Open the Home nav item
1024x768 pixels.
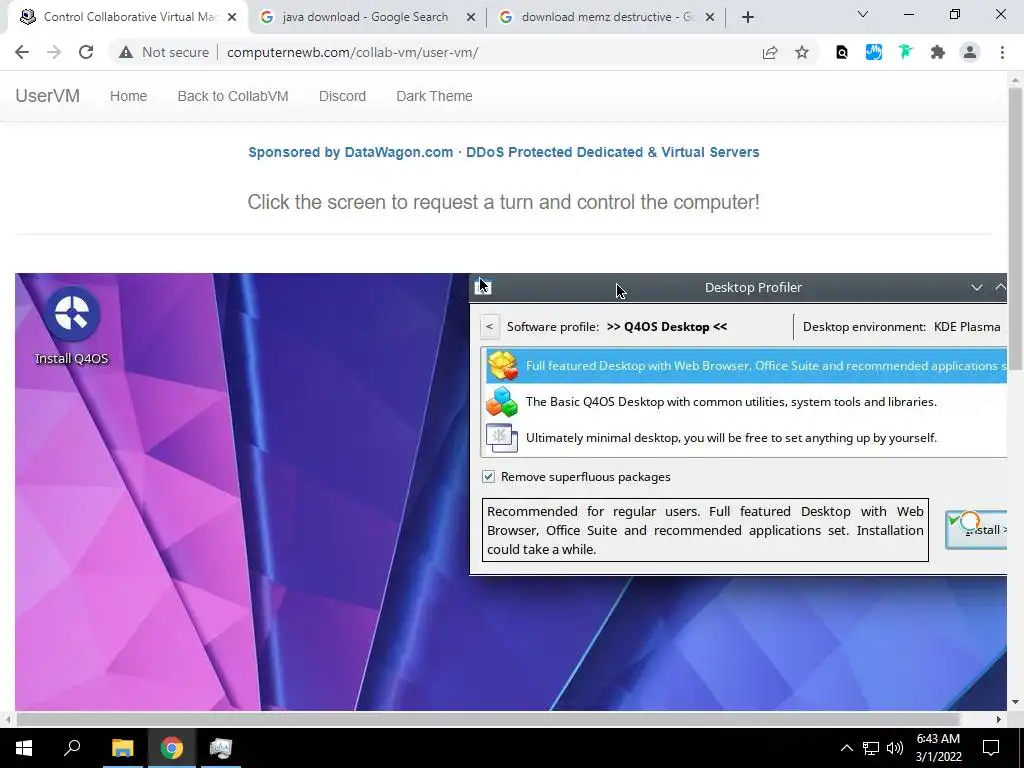(x=129, y=96)
